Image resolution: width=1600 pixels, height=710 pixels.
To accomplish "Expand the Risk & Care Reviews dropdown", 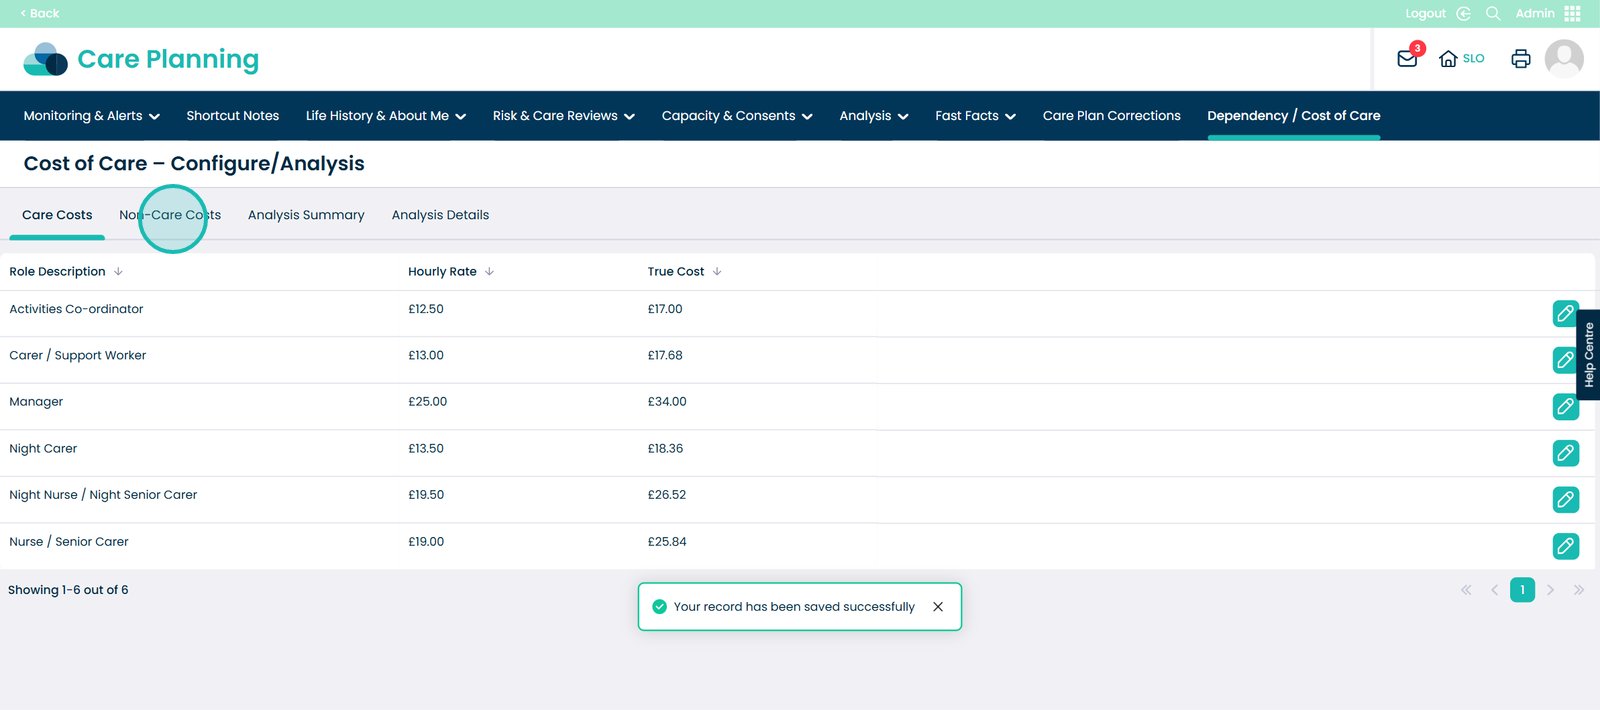I will [563, 116].
